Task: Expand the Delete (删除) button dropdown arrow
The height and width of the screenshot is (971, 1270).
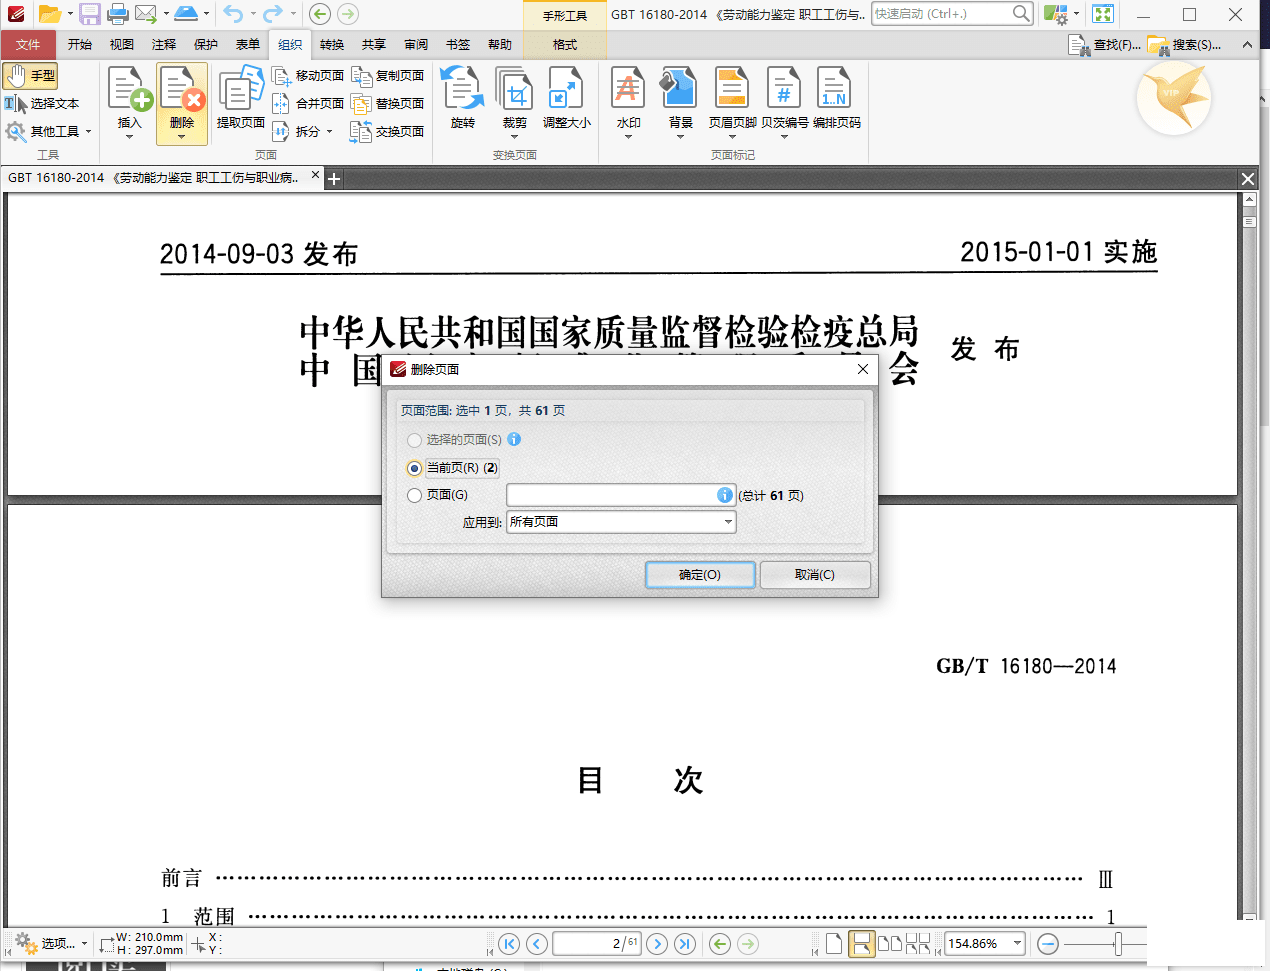Action: pos(181,137)
